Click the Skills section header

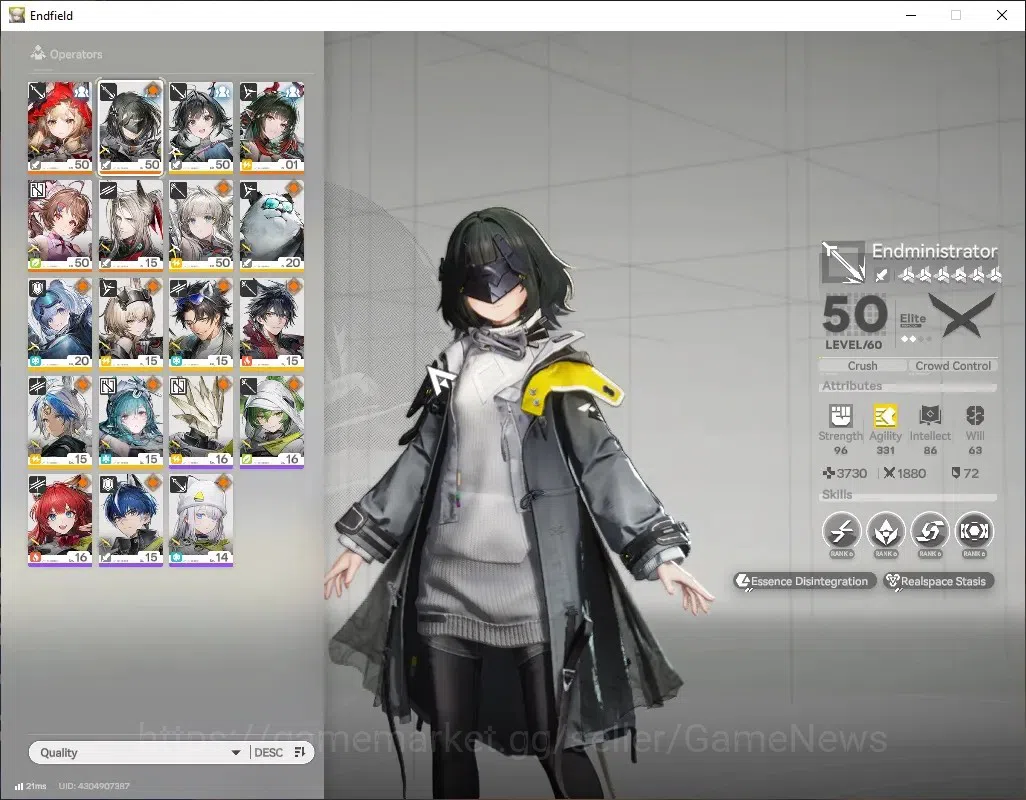837,495
